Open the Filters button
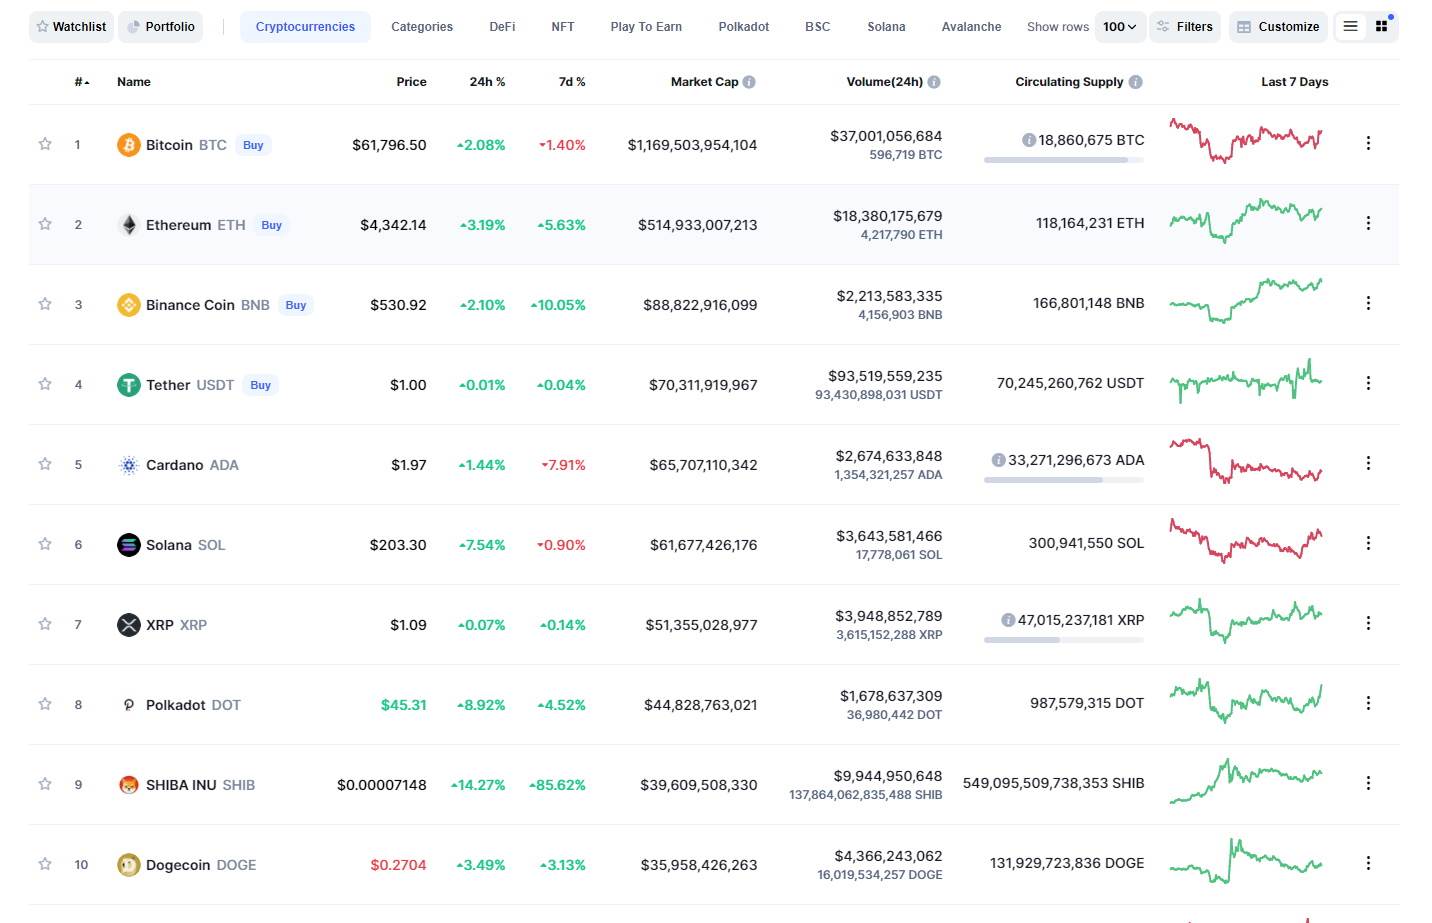Viewport: 1432px width, 923px height. coord(1184,27)
